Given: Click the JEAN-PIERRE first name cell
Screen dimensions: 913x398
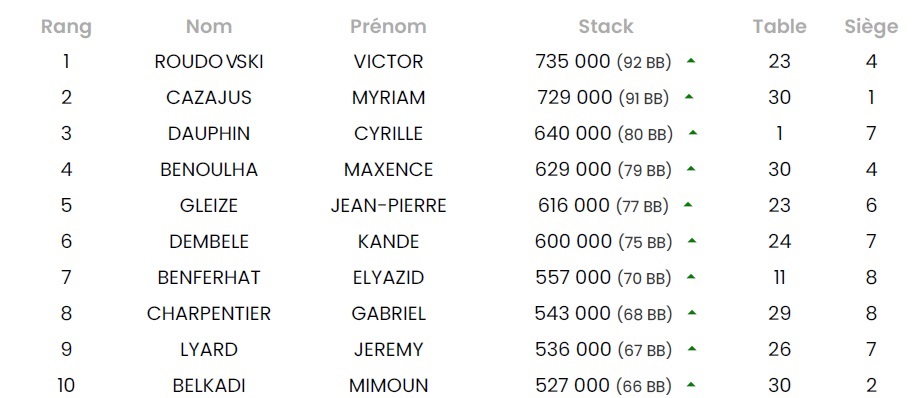Looking at the screenshot, I should [x=388, y=205].
